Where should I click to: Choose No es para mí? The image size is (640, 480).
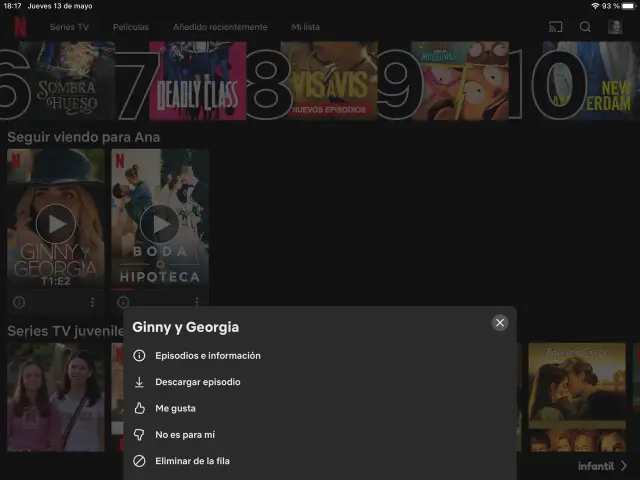(x=185, y=435)
